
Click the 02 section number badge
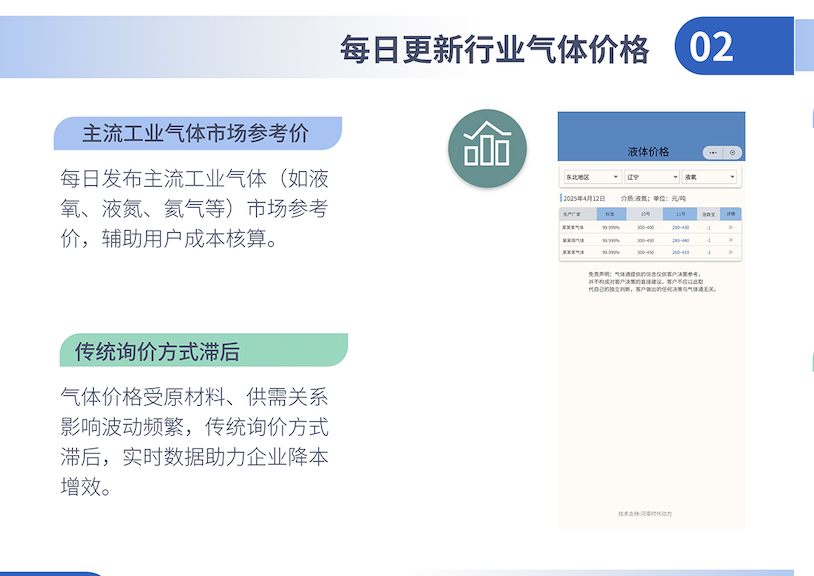pyautogui.click(x=734, y=46)
